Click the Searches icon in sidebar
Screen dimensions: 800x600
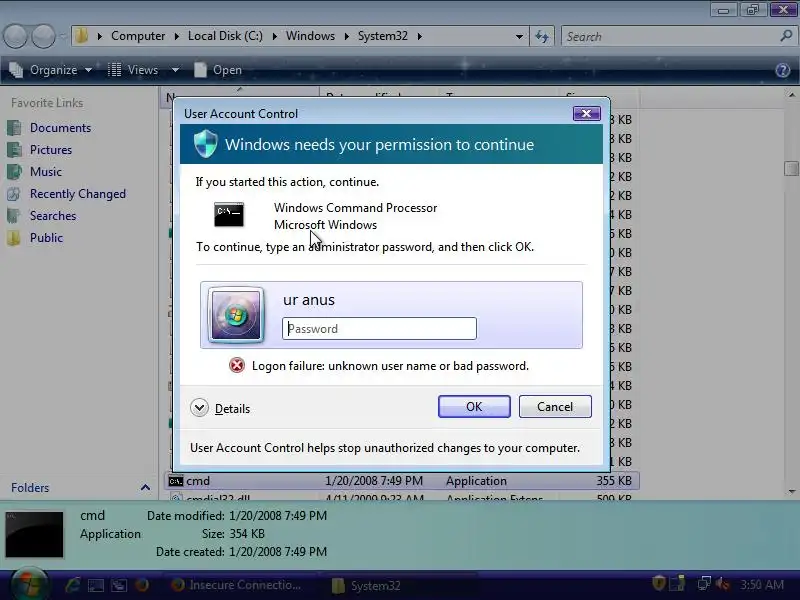click(x=14, y=215)
